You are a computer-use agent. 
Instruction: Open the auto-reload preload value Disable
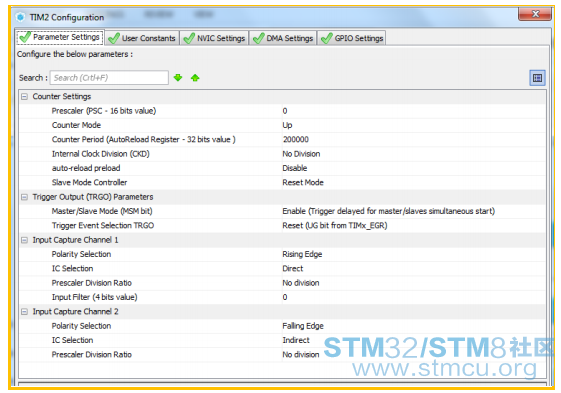295,168
